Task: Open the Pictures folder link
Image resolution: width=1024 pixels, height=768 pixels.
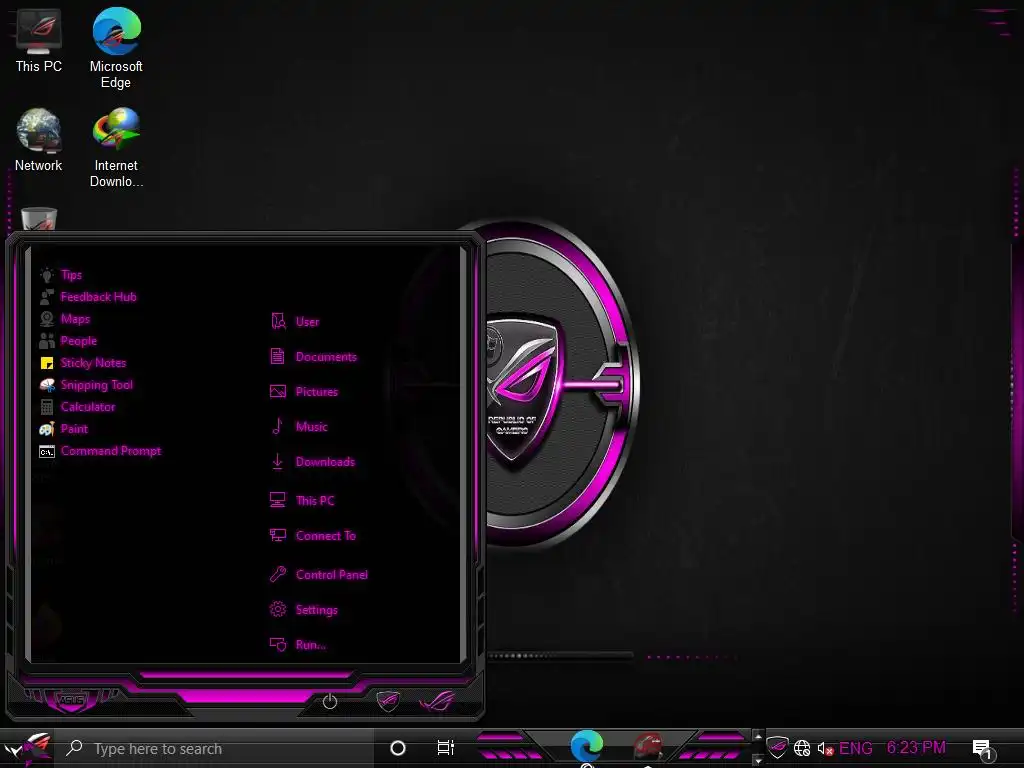Action: tap(304, 392)
